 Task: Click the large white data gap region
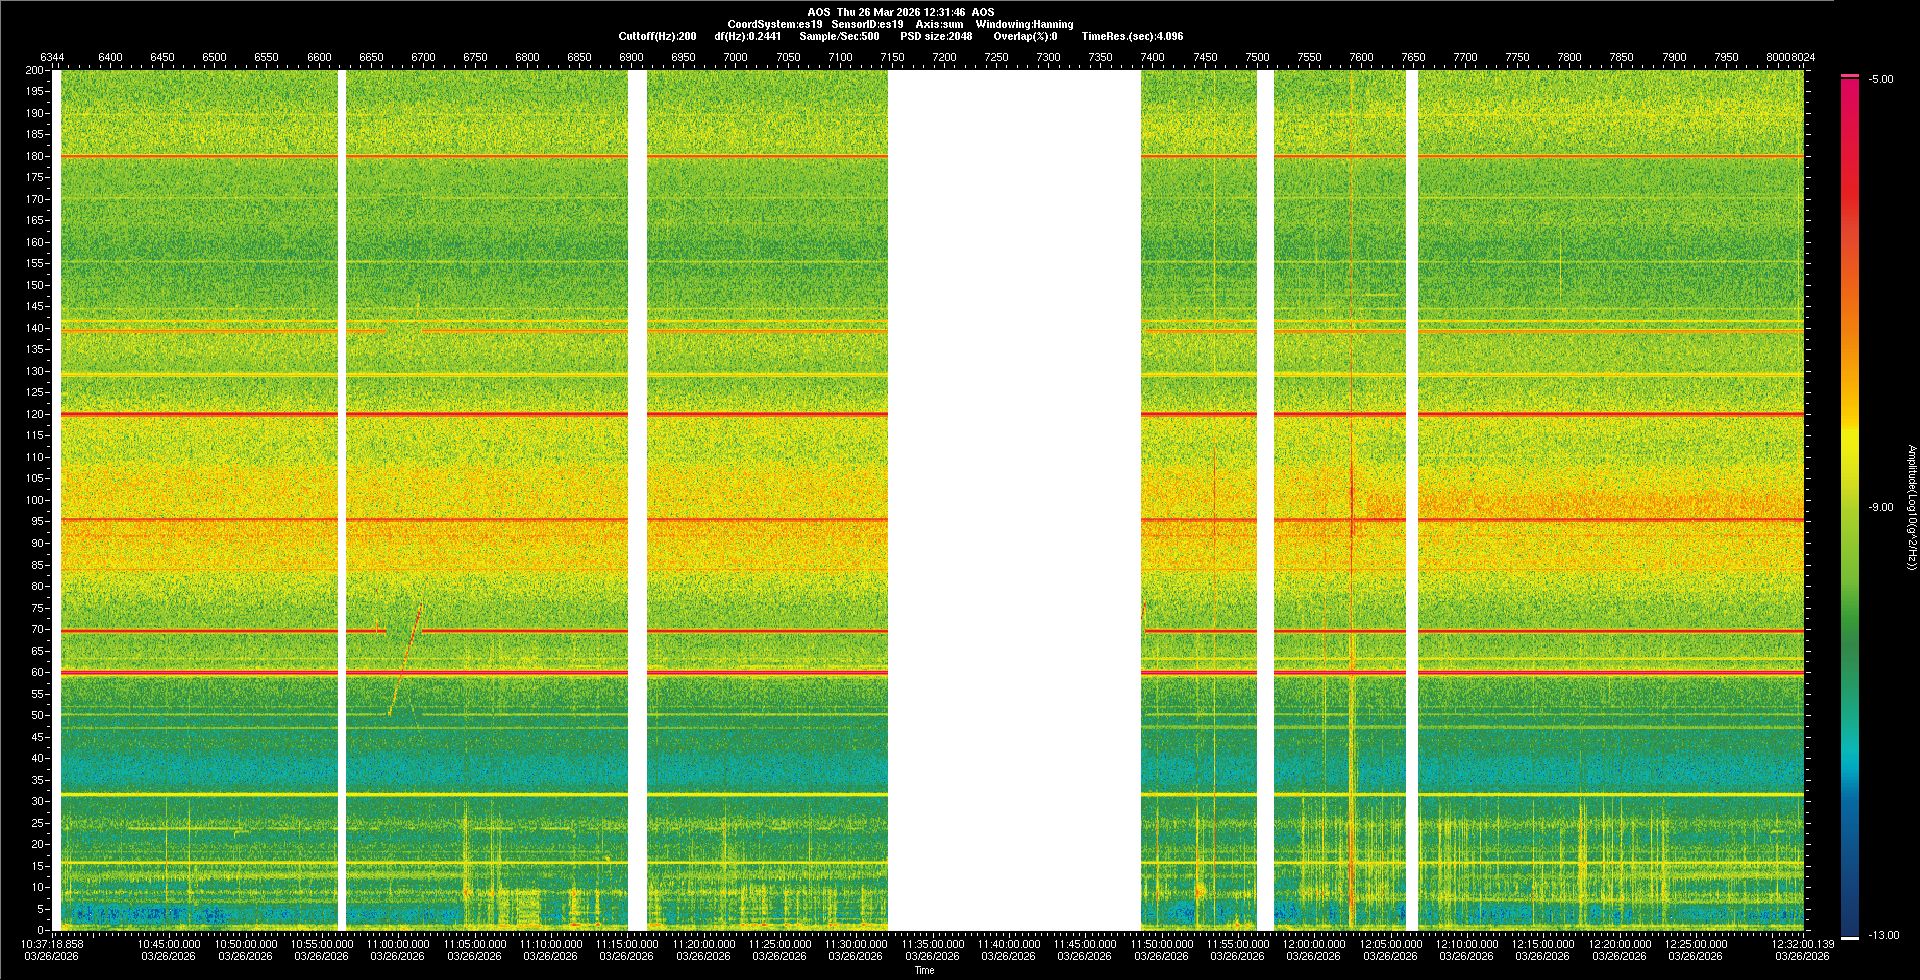(1014, 500)
